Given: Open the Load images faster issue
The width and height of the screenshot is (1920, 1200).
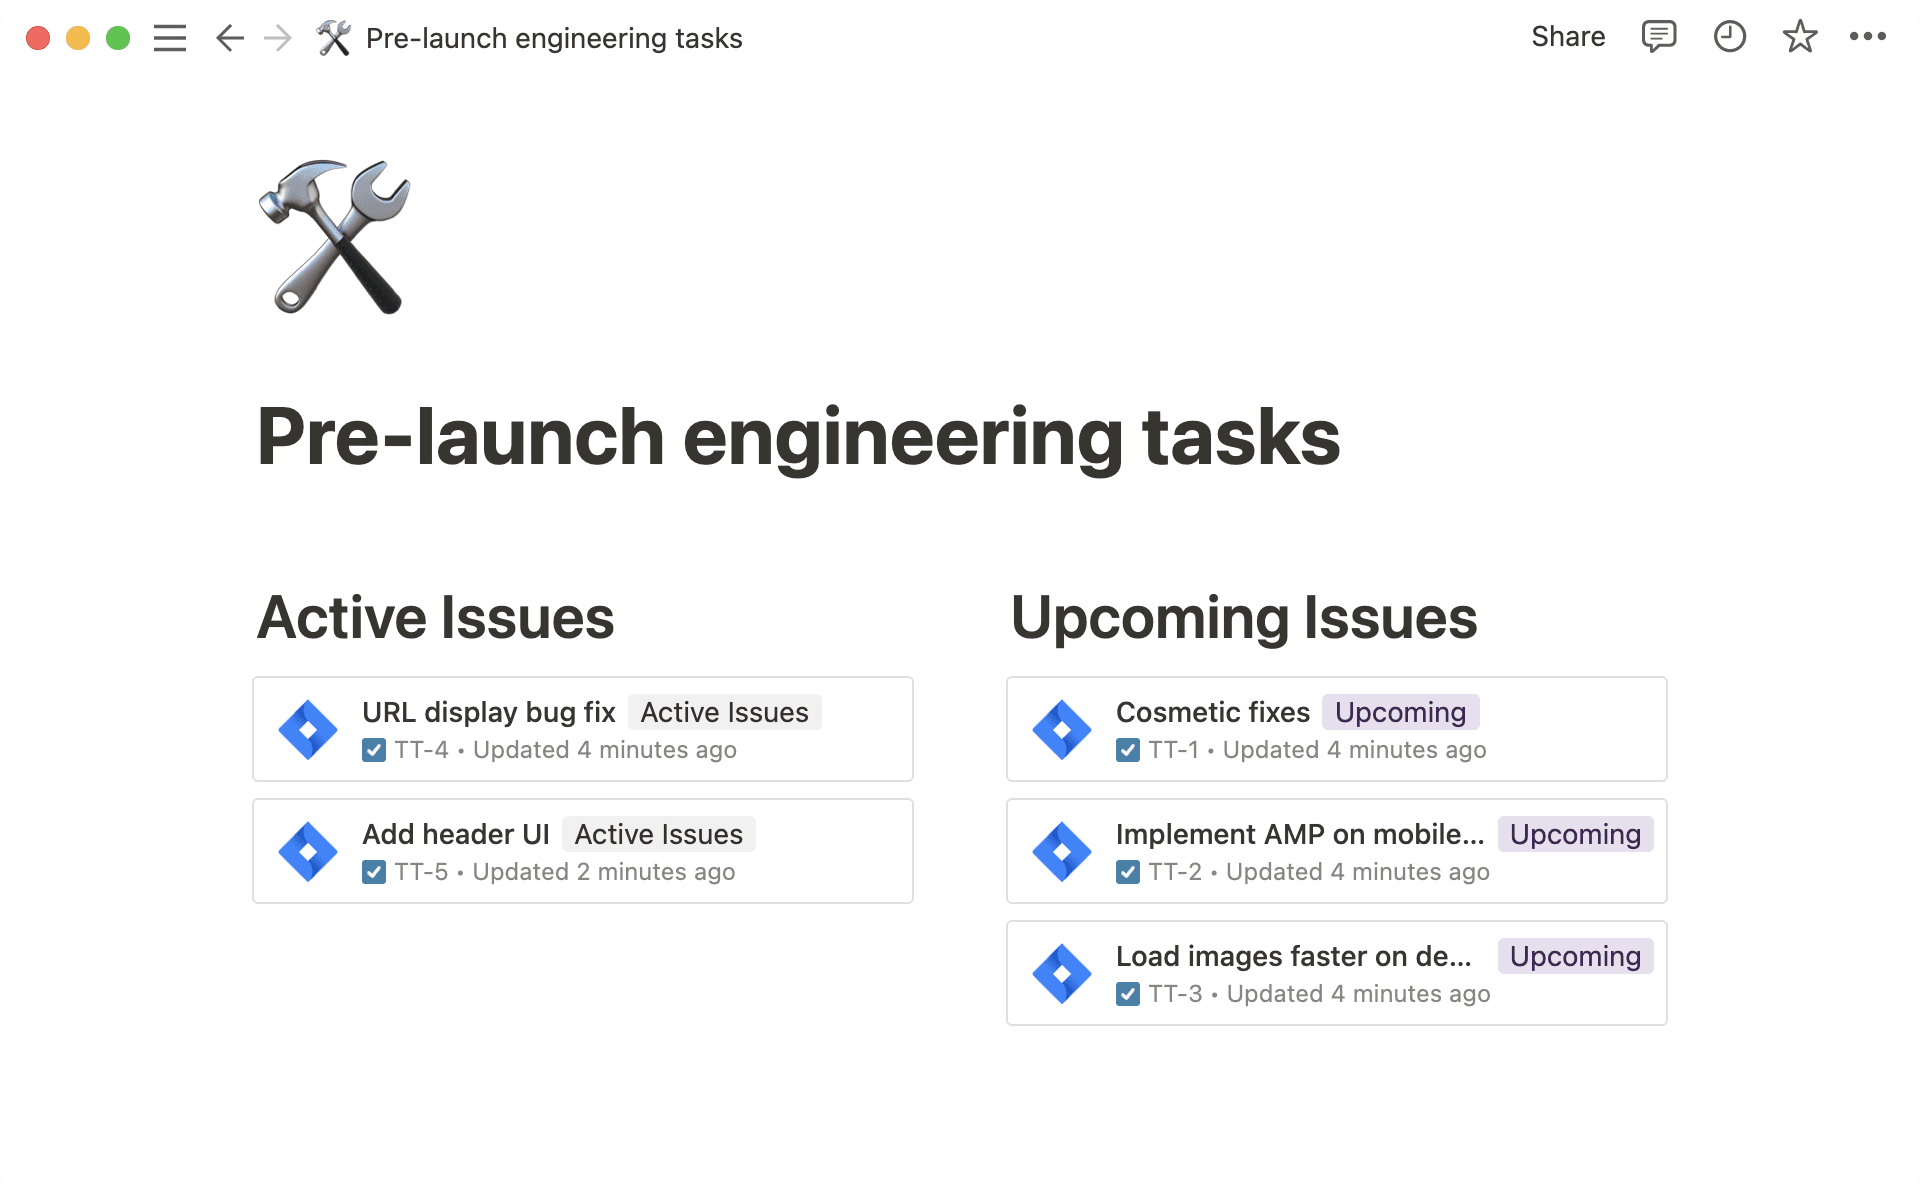Looking at the screenshot, I should [1294, 956].
